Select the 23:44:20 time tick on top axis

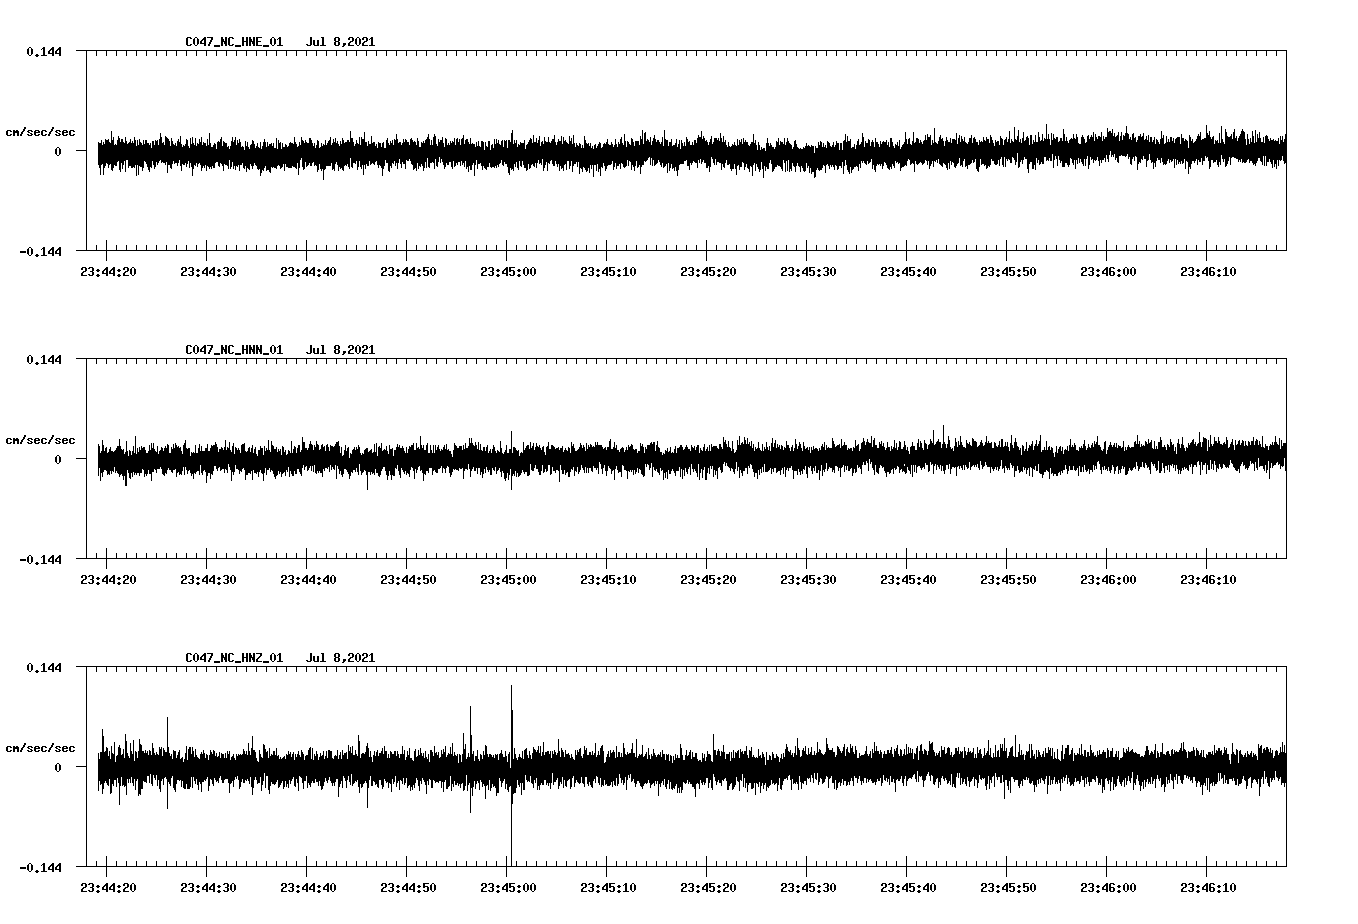[110, 268]
